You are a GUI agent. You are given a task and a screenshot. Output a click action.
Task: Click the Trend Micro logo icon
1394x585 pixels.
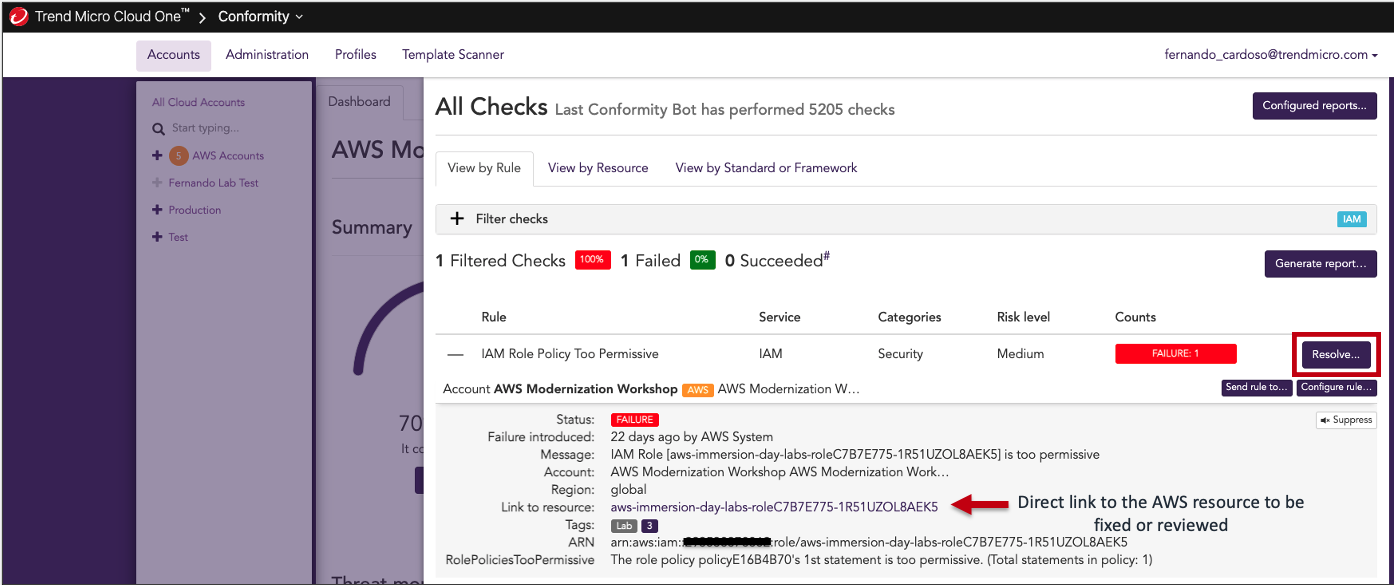pos(18,16)
